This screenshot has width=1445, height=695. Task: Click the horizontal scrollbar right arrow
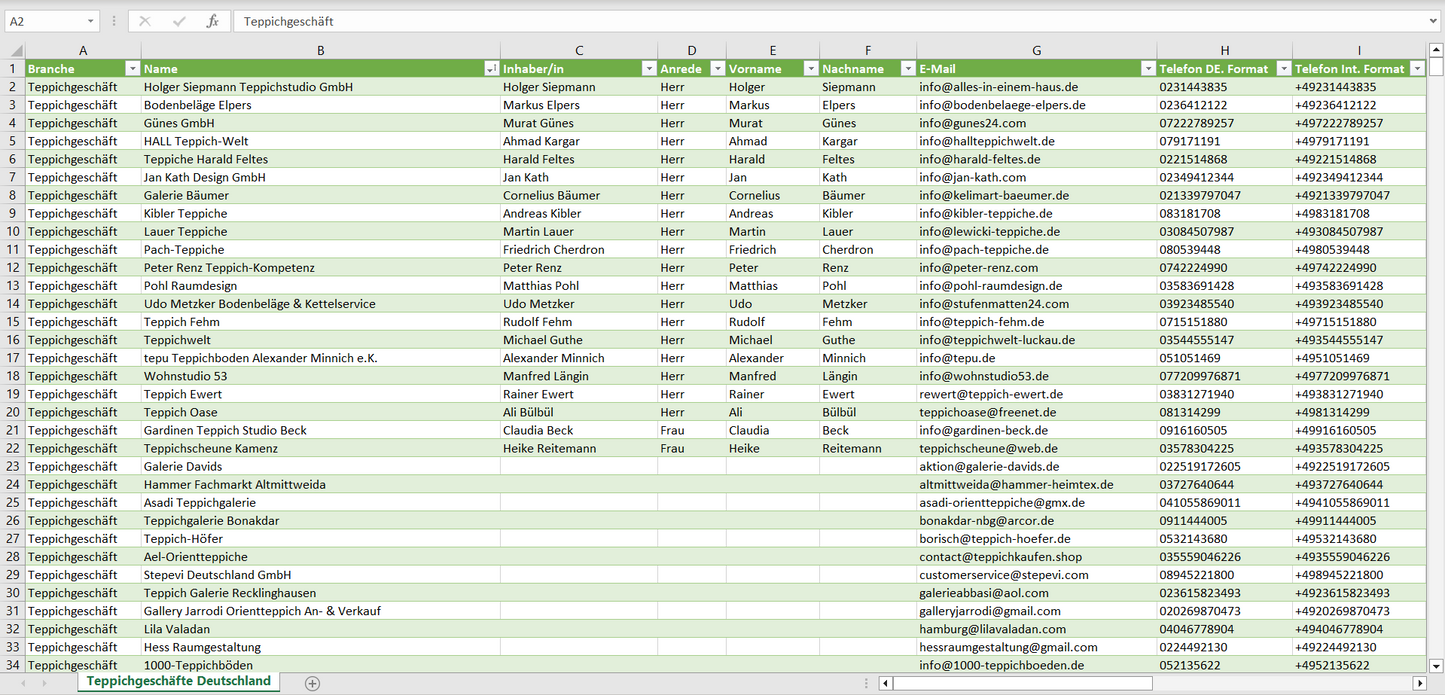tap(1418, 683)
